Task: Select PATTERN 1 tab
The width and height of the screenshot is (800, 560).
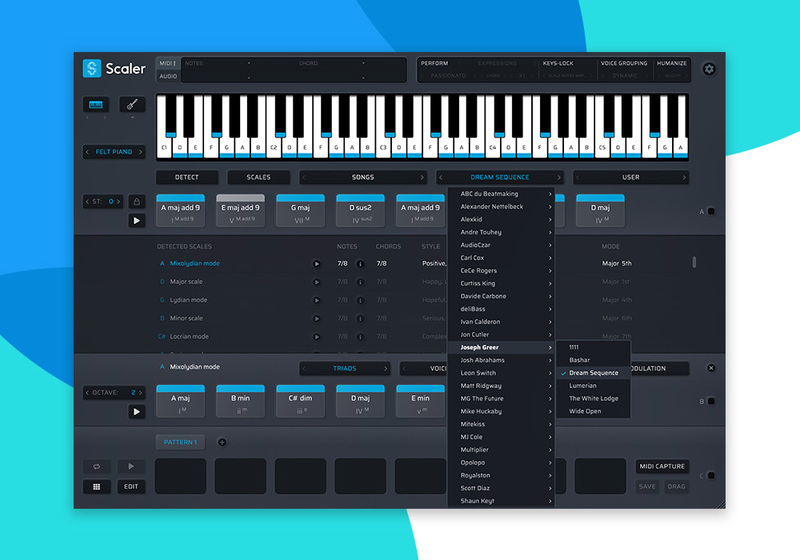Action: point(180,442)
